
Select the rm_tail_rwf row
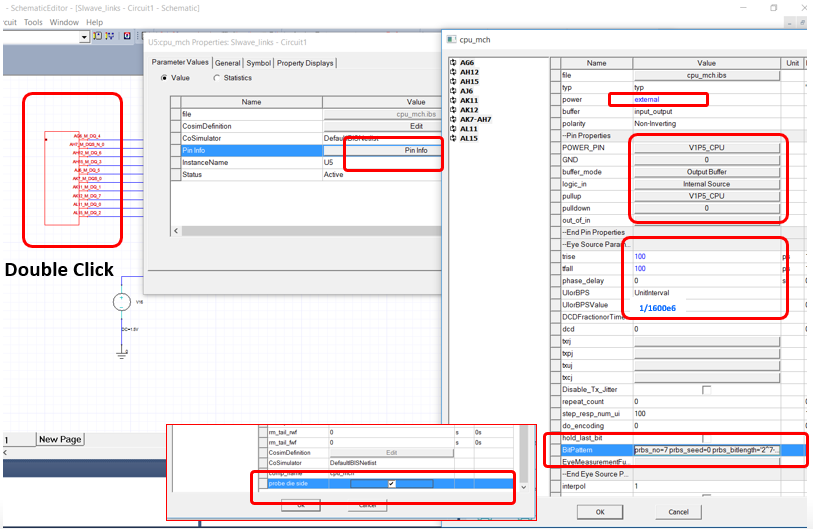point(386,432)
